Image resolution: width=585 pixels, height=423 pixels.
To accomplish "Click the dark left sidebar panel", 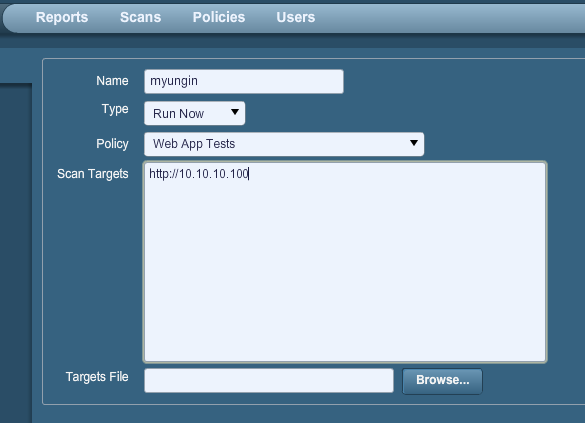I will 16,253.
